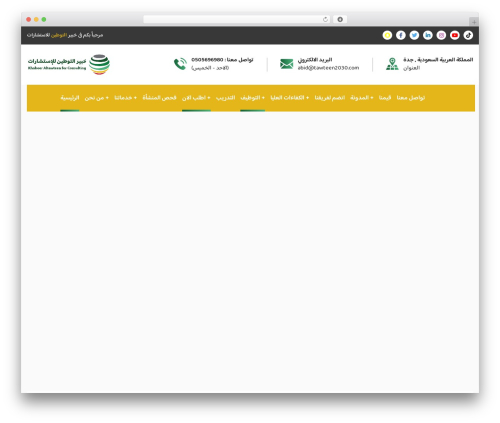Image resolution: width=500 pixels, height=423 pixels.
Task: Click the welcome text in dark top bar
Action: pos(65,35)
